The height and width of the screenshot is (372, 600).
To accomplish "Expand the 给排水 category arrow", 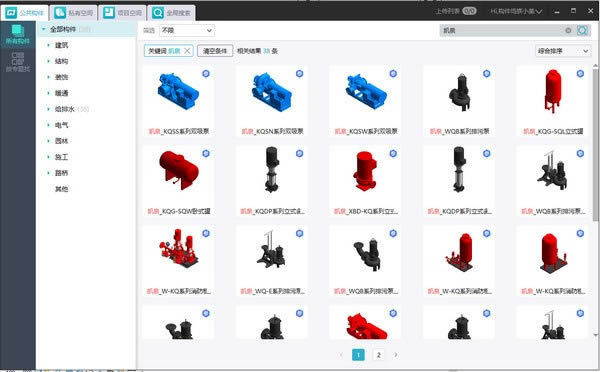I will [x=49, y=109].
